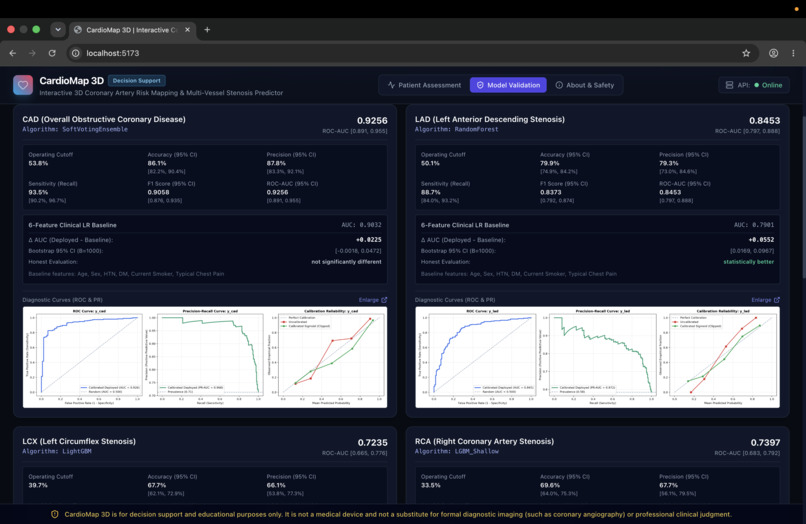Open the About & Safety tab
This screenshot has width=806, height=524.
tap(584, 85)
